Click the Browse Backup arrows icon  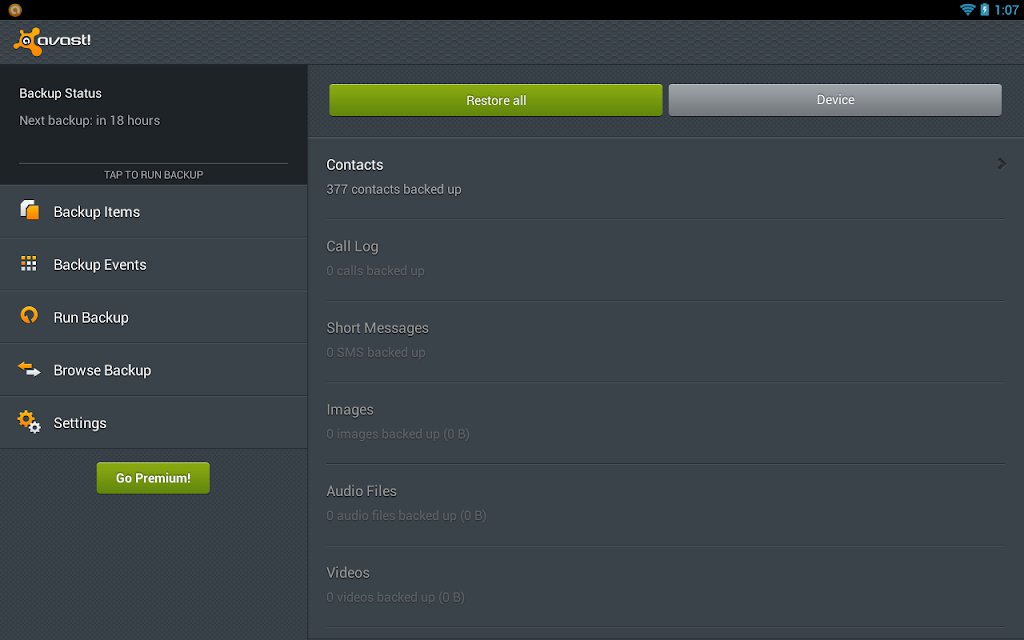click(29, 369)
